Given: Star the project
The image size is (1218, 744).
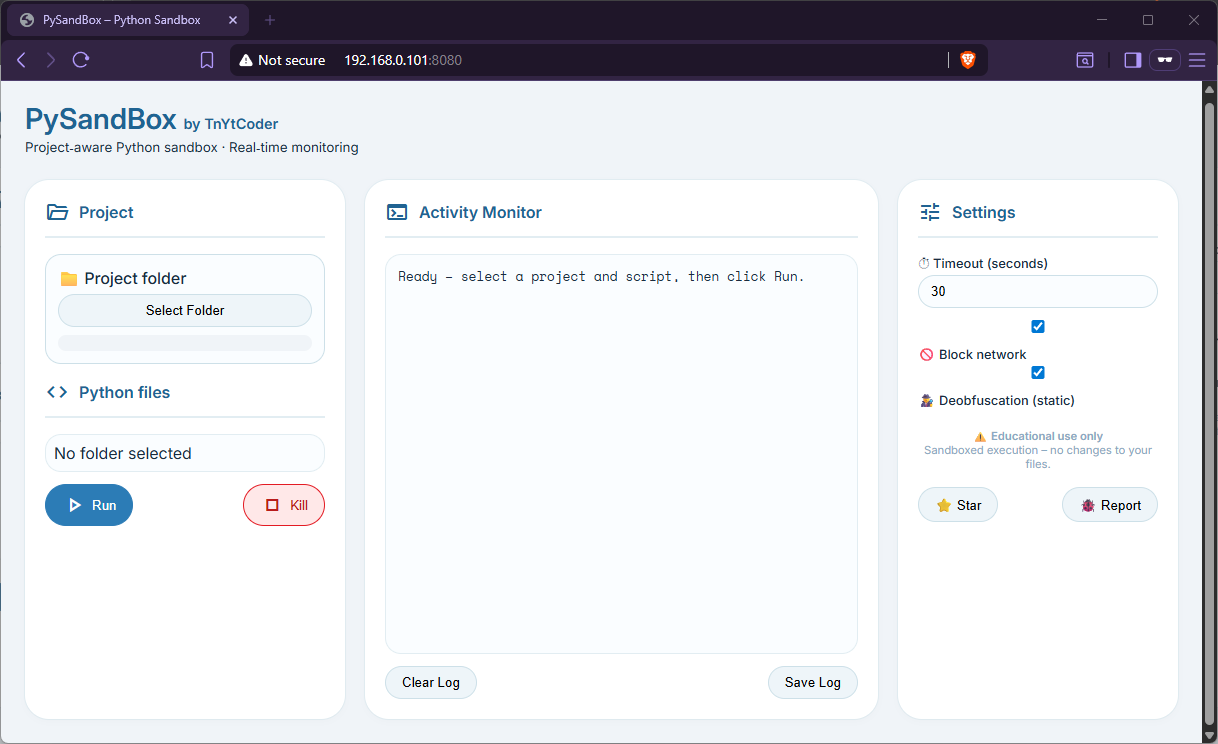Looking at the screenshot, I should click(x=958, y=505).
